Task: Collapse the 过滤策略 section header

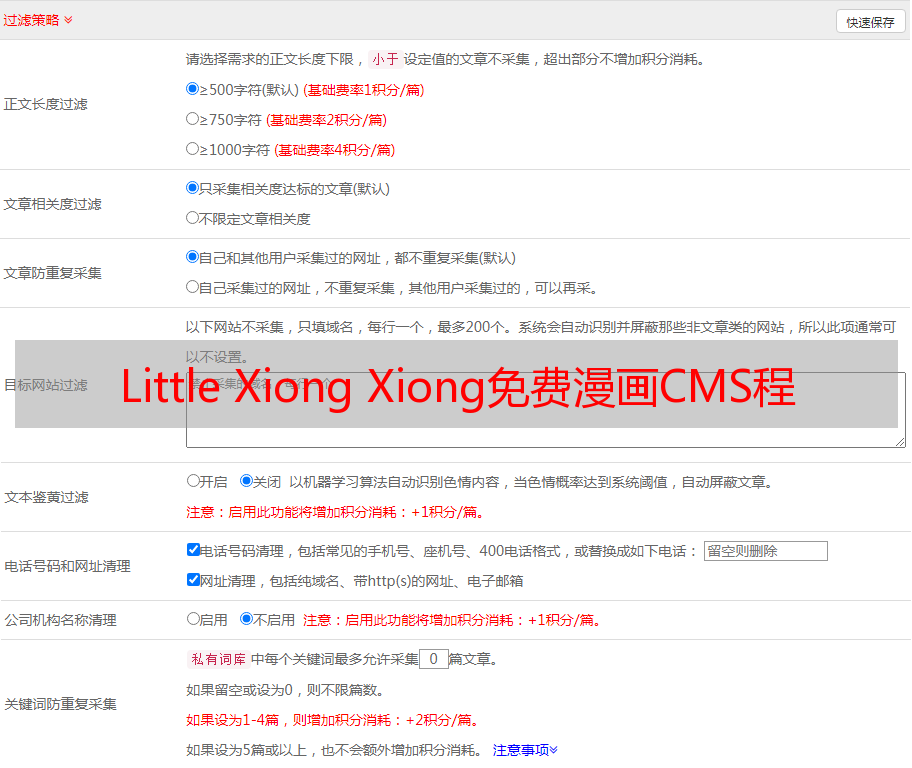Action: (x=38, y=20)
